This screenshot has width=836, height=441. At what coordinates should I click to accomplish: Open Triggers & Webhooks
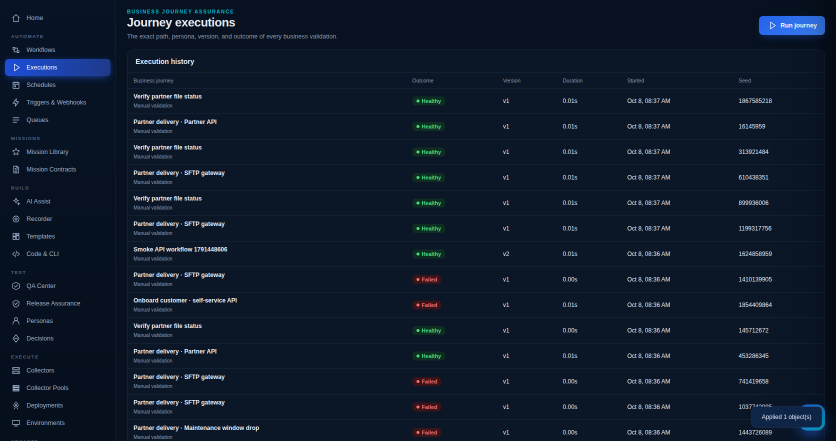tap(58, 103)
